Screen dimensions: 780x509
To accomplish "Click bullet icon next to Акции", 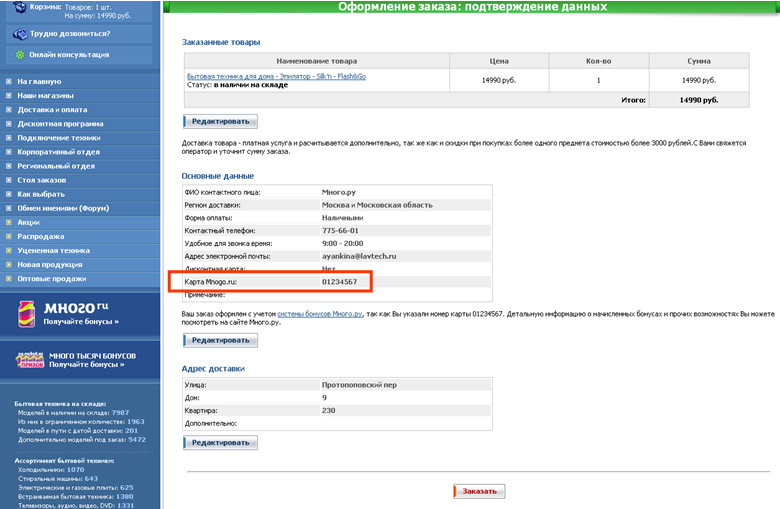I will pyautogui.click(x=8, y=222).
